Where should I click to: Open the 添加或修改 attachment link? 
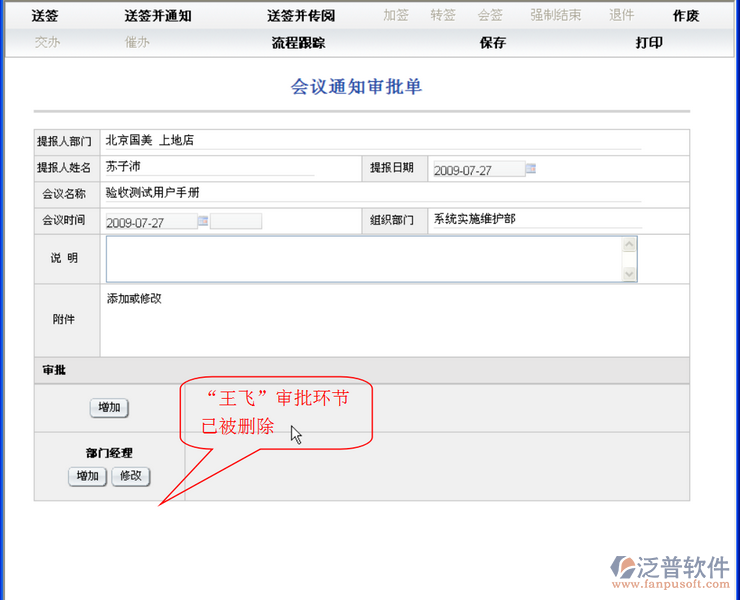[134, 298]
